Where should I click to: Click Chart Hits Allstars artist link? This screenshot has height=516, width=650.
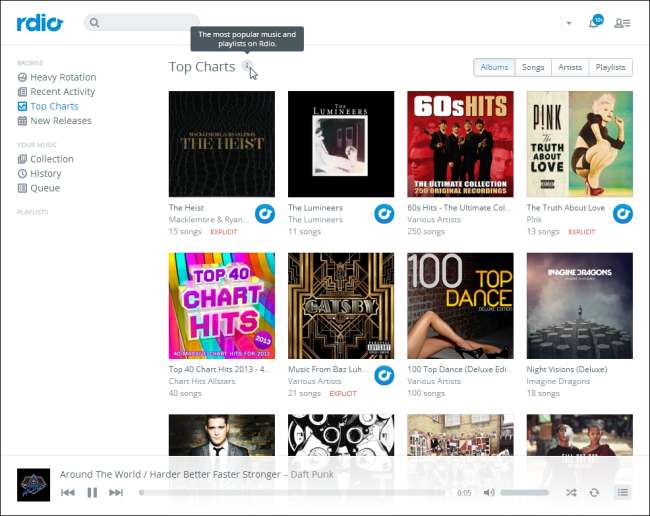click(202, 381)
